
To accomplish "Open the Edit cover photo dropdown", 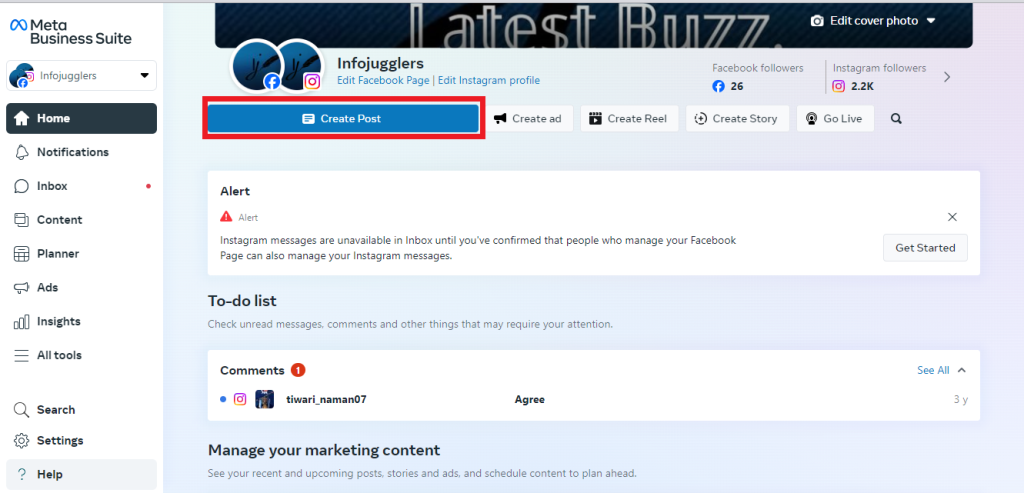I will point(873,21).
